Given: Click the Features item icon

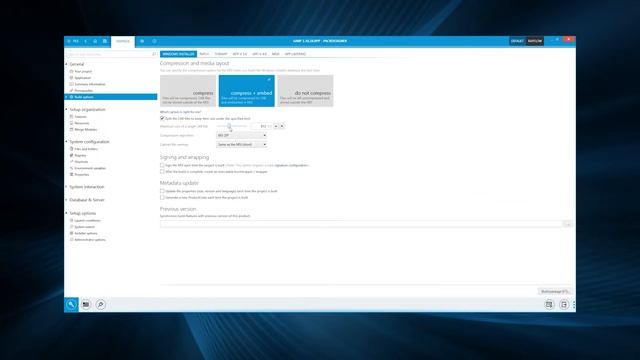Looking at the screenshot, I should point(71,117).
